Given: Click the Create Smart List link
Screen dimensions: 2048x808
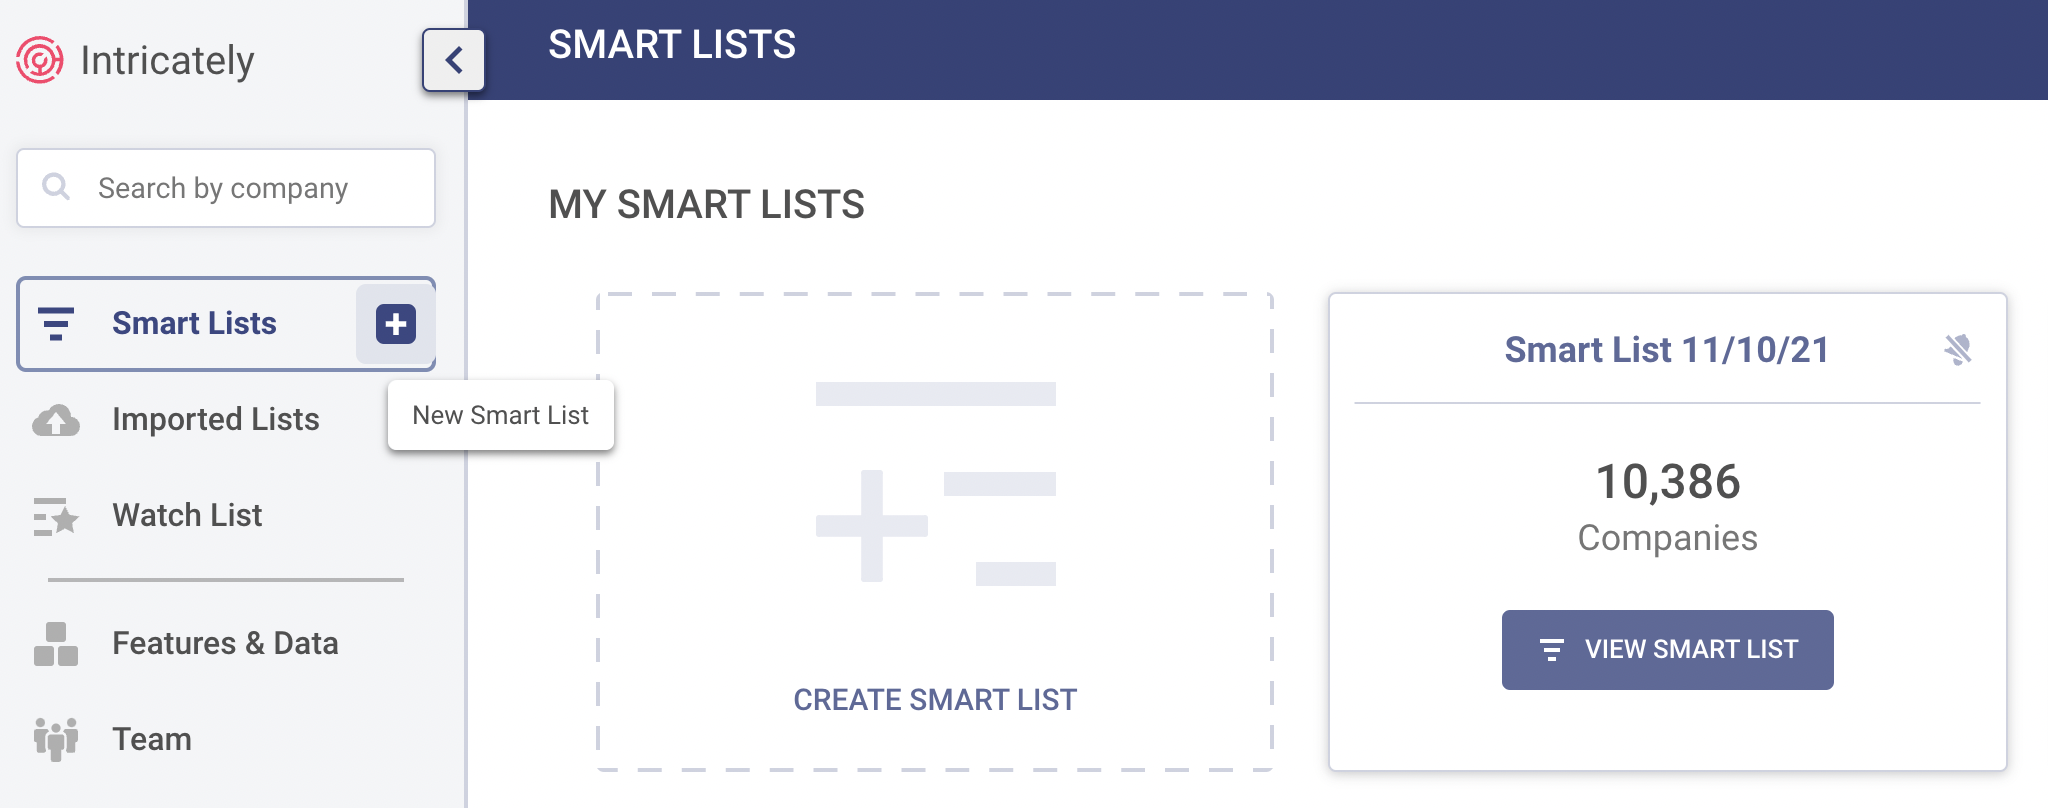Looking at the screenshot, I should tap(935, 700).
